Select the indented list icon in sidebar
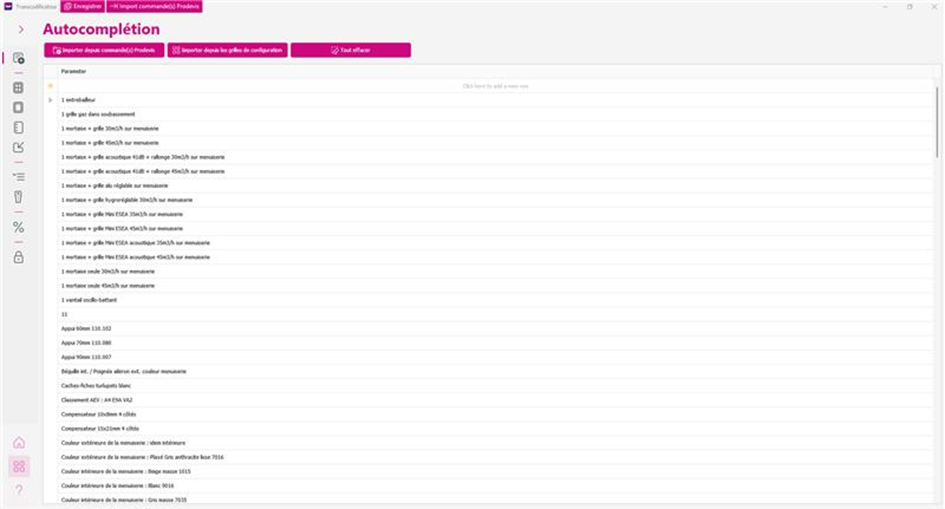The image size is (945, 509). tap(18, 176)
